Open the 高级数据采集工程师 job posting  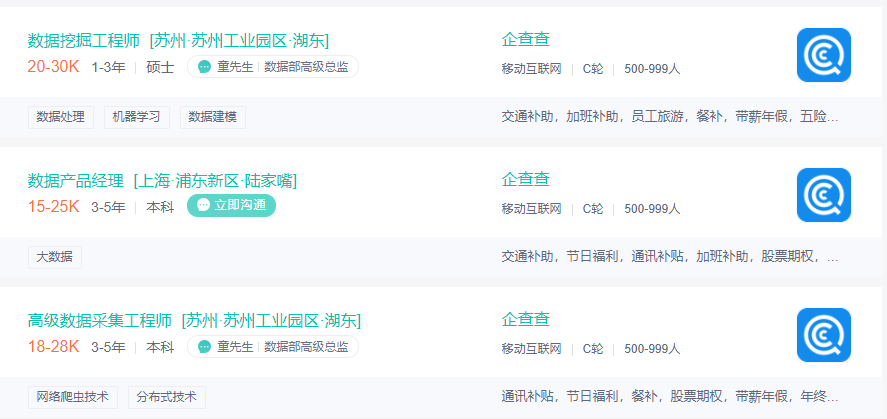pyautogui.click(x=100, y=320)
